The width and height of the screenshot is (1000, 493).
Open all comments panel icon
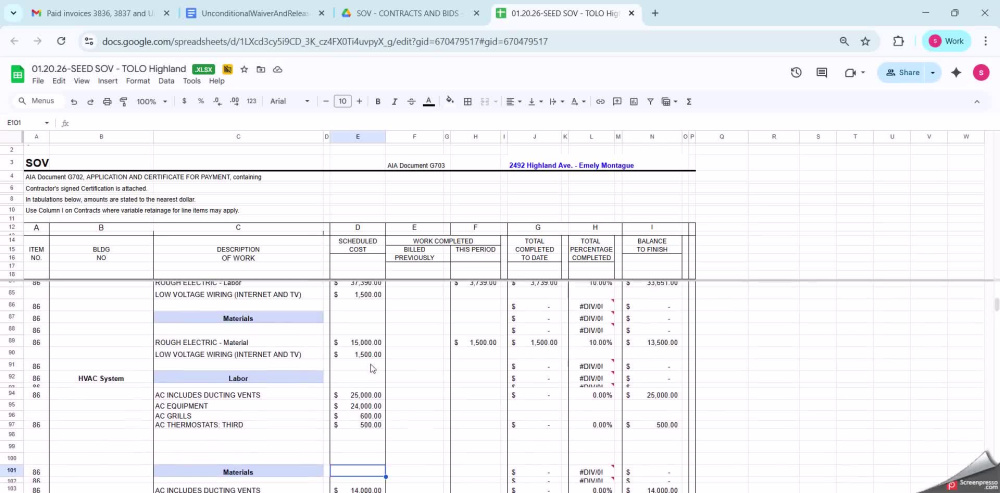pyautogui.click(x=821, y=73)
